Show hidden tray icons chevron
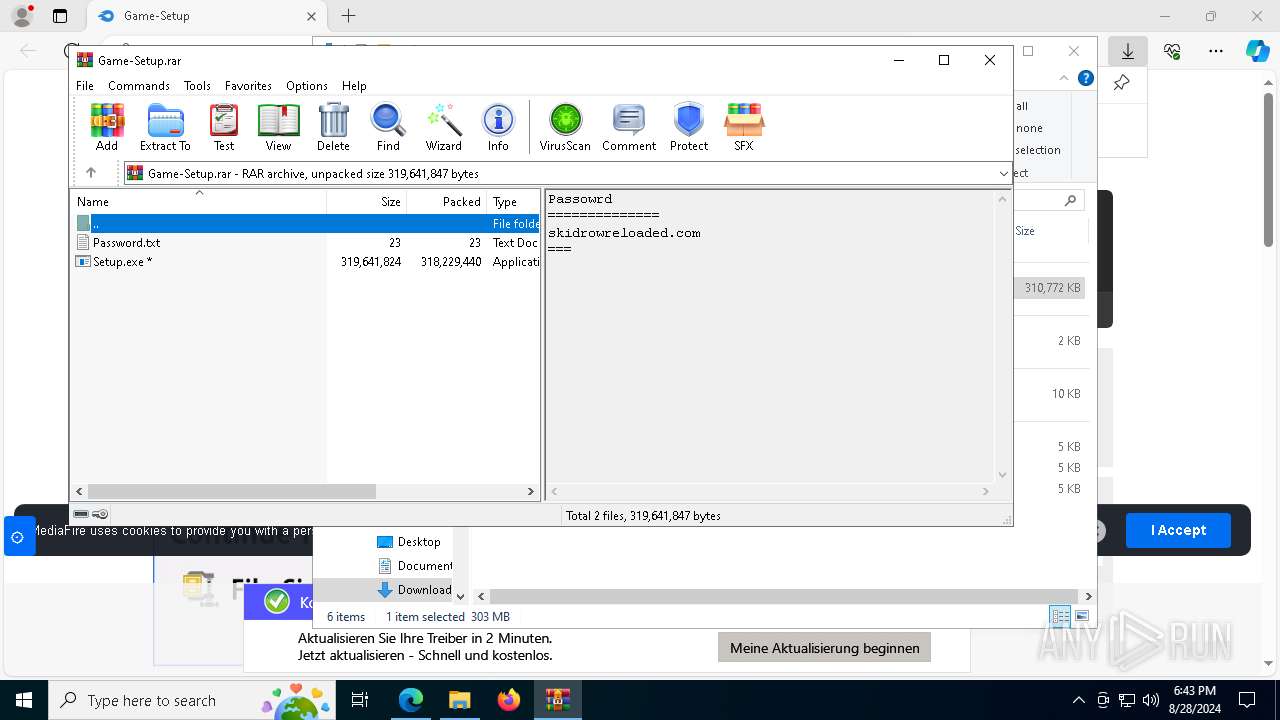This screenshot has width=1280, height=720. [x=1078, y=700]
